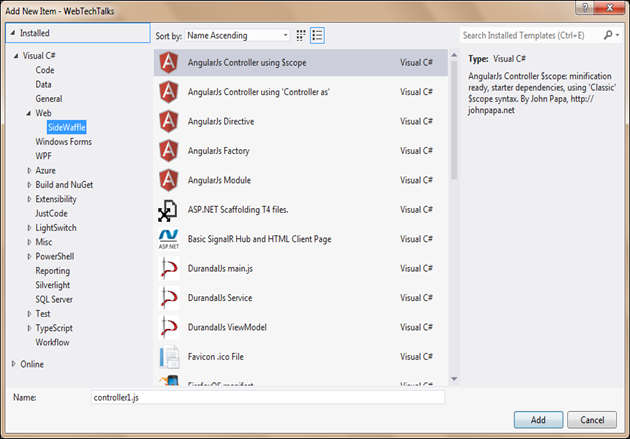Click the Basic SignalR Hub ASP.NET icon
Screen dimensions: 630x439
[x=168, y=239]
